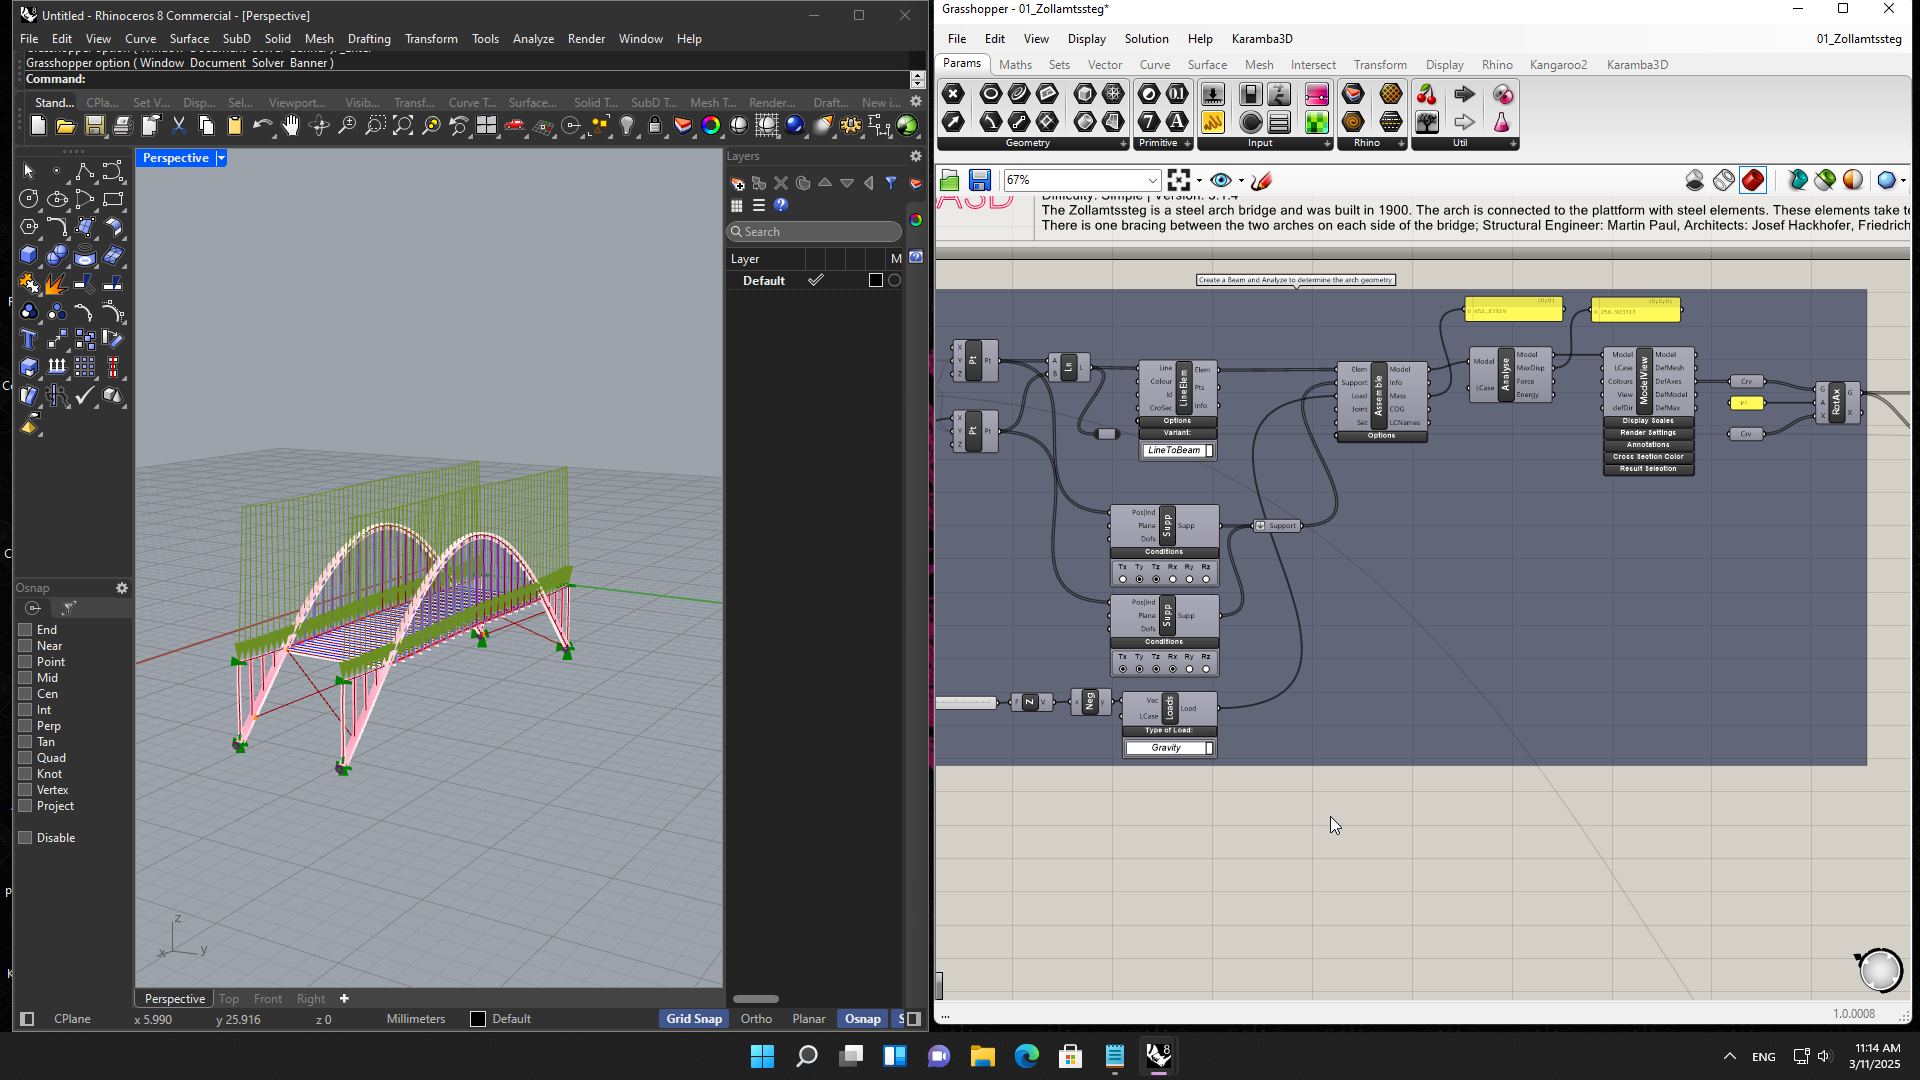Enable the Point object snap checkbox

[26, 662]
